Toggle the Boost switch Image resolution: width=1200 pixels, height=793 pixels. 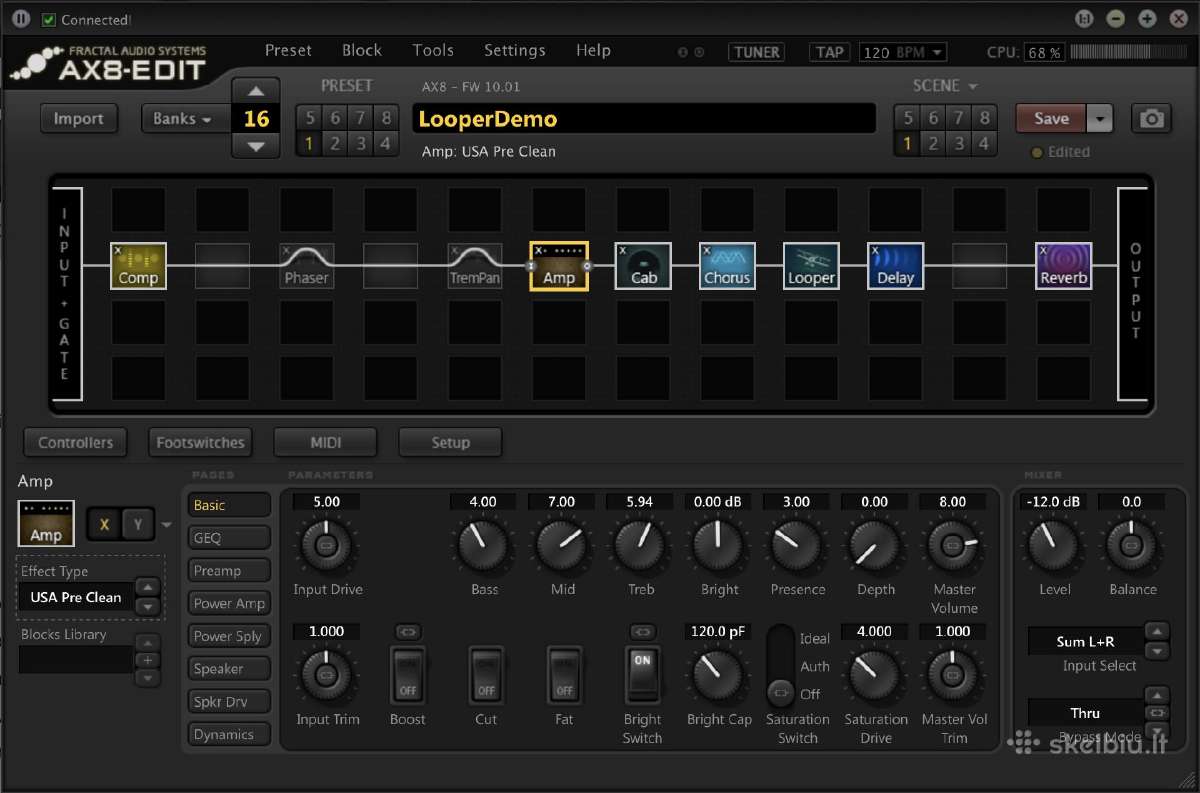pos(407,675)
